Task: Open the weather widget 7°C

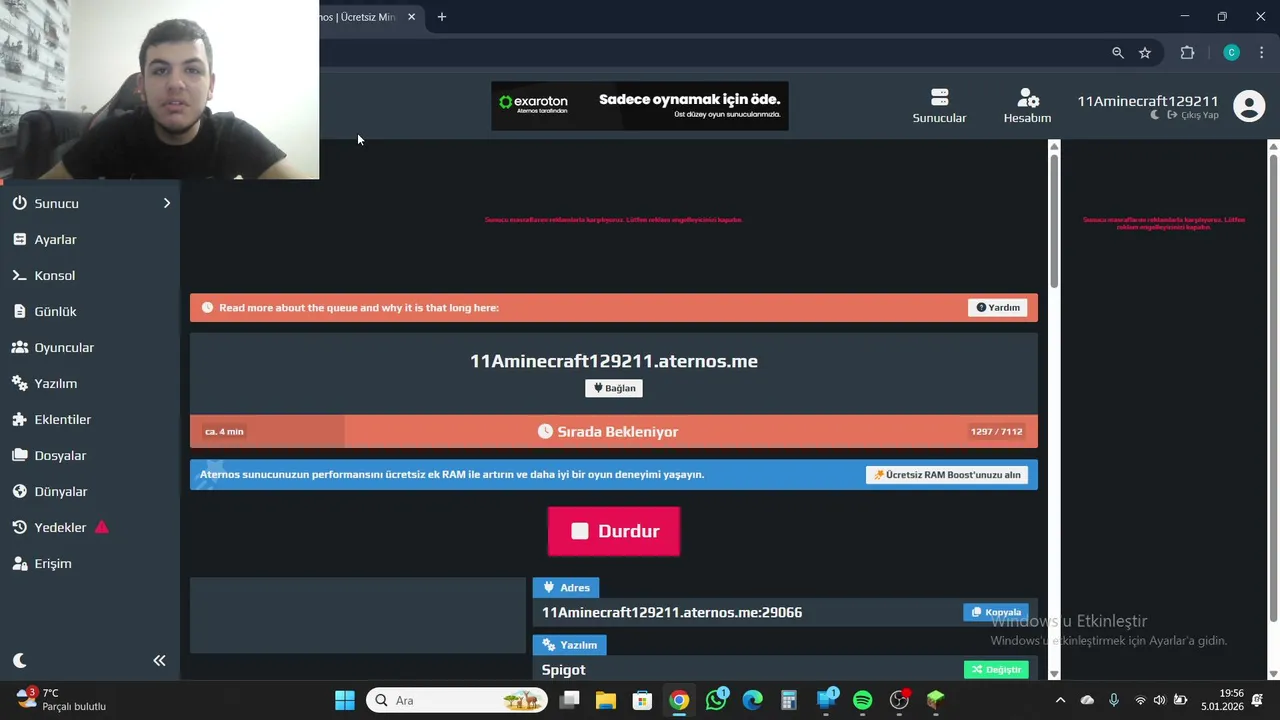Action: pyautogui.click(x=60, y=700)
